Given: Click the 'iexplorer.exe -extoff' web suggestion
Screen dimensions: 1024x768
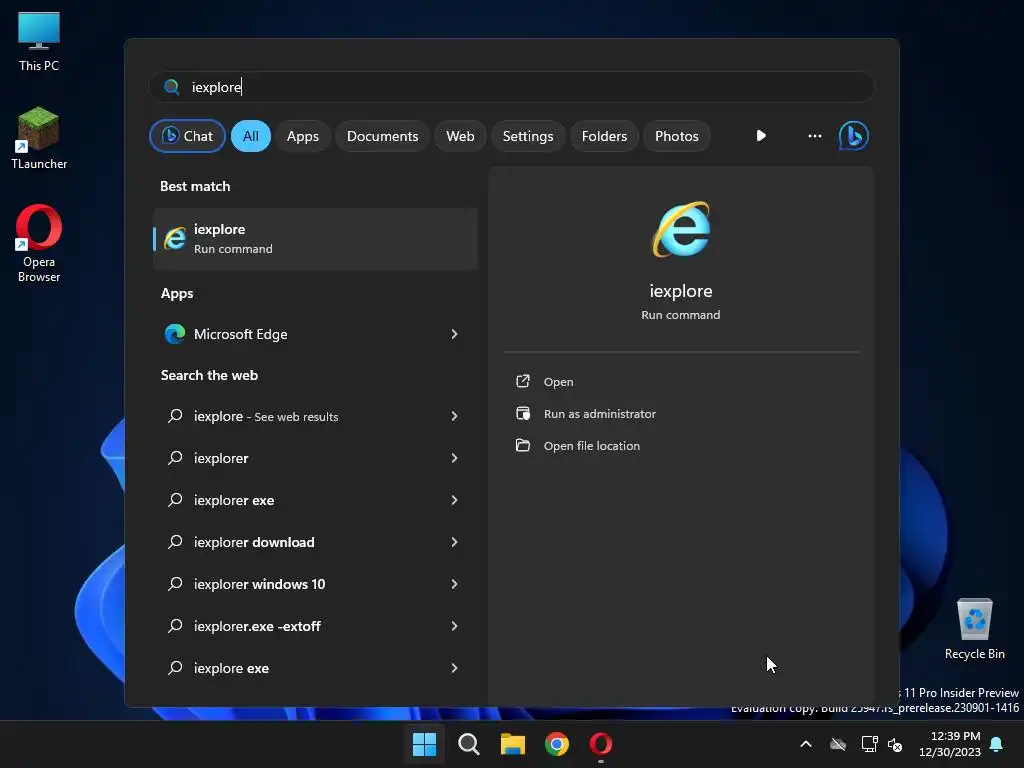Looking at the screenshot, I should click(257, 626).
